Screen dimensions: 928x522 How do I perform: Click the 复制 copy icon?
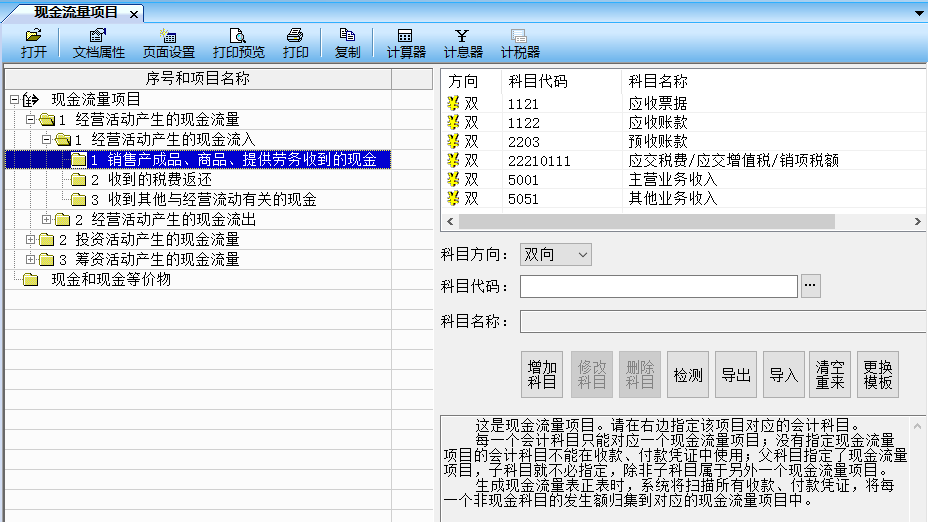(347, 43)
